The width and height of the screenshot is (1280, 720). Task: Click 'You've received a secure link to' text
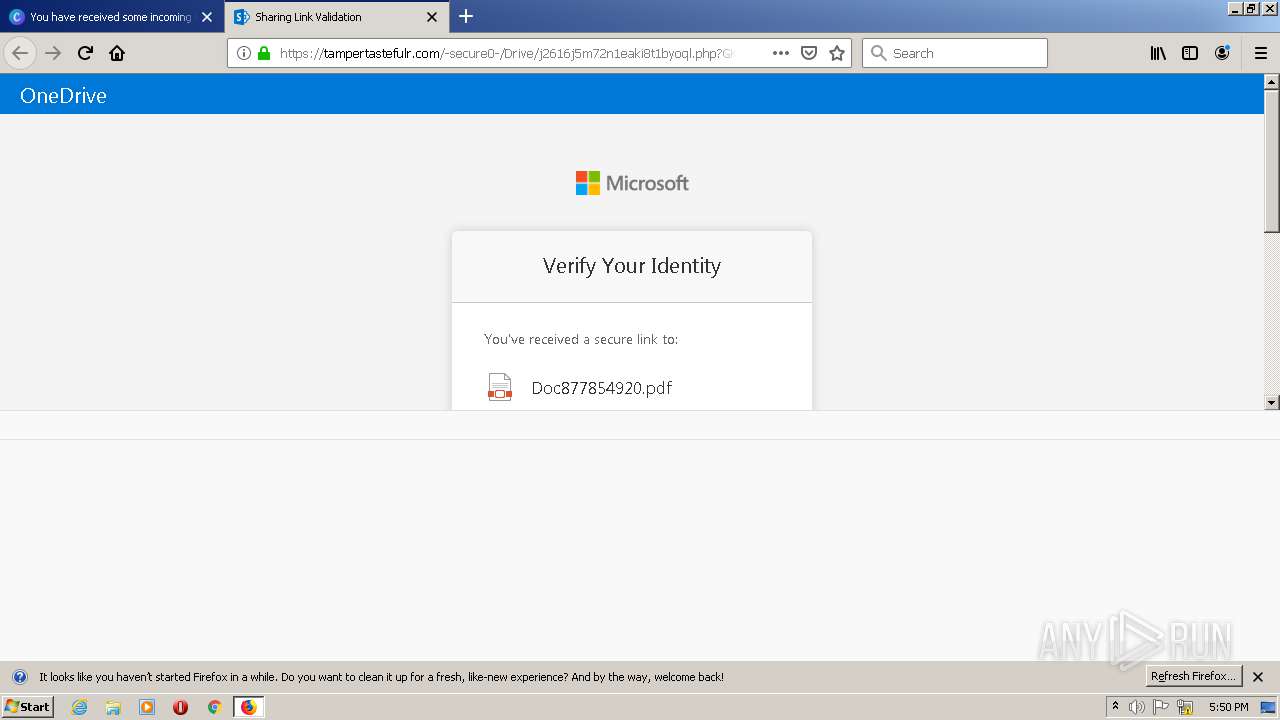point(581,339)
